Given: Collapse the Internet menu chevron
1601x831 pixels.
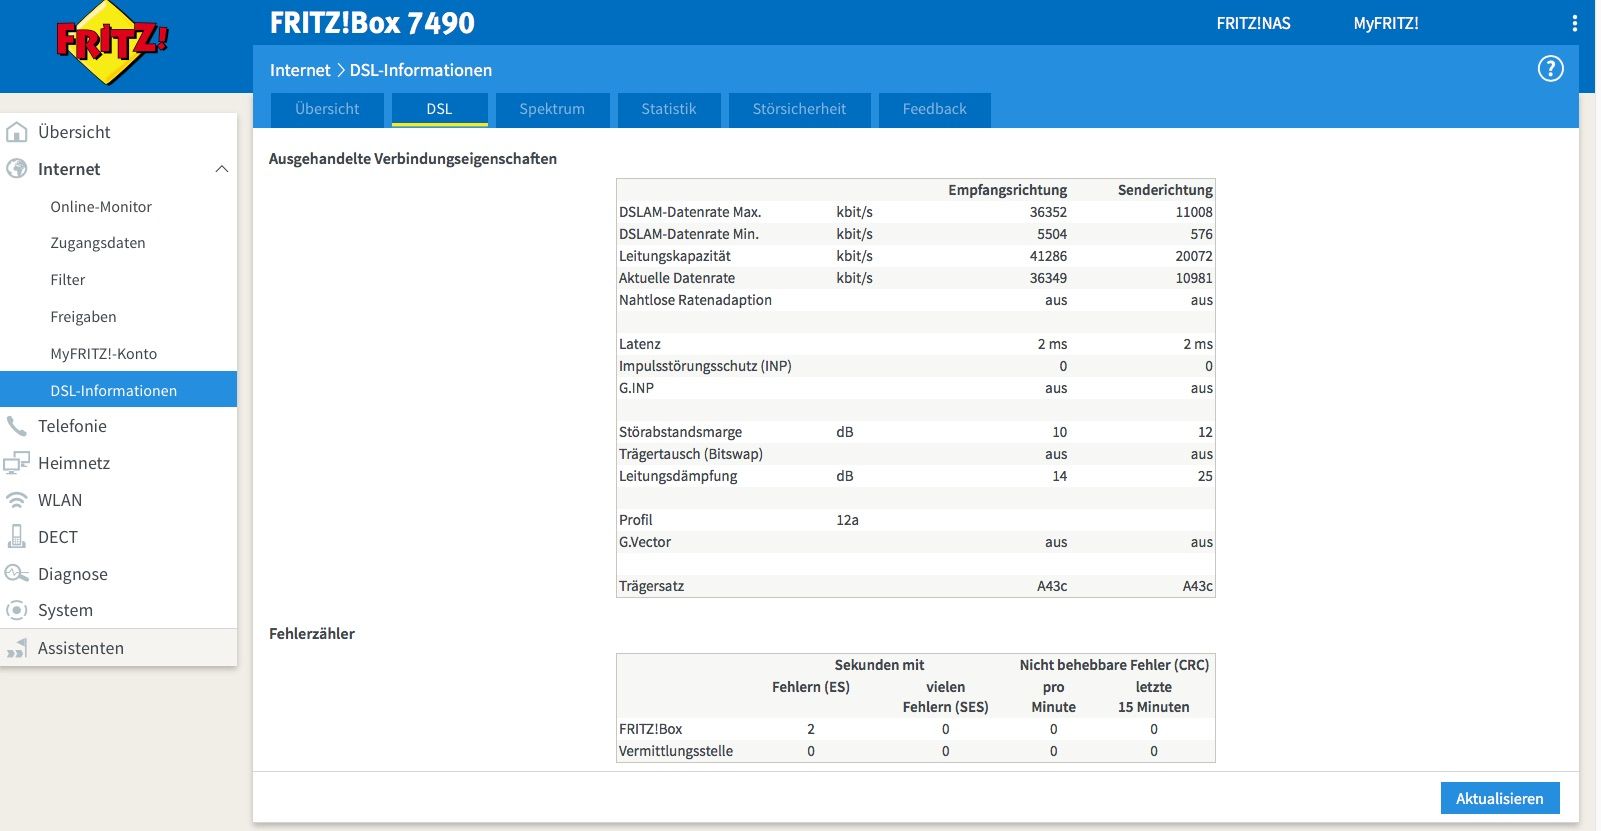Looking at the screenshot, I should 222,169.
